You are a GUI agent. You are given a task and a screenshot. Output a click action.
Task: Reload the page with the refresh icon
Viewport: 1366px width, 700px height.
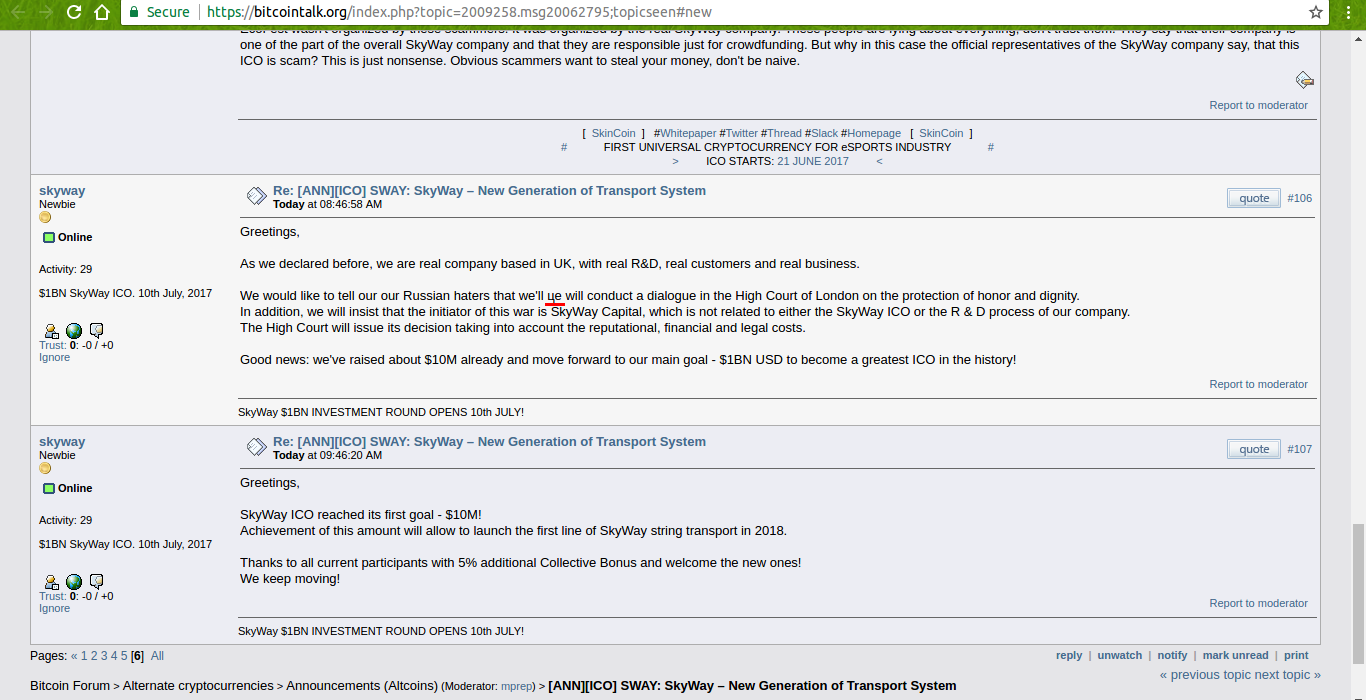click(x=74, y=12)
